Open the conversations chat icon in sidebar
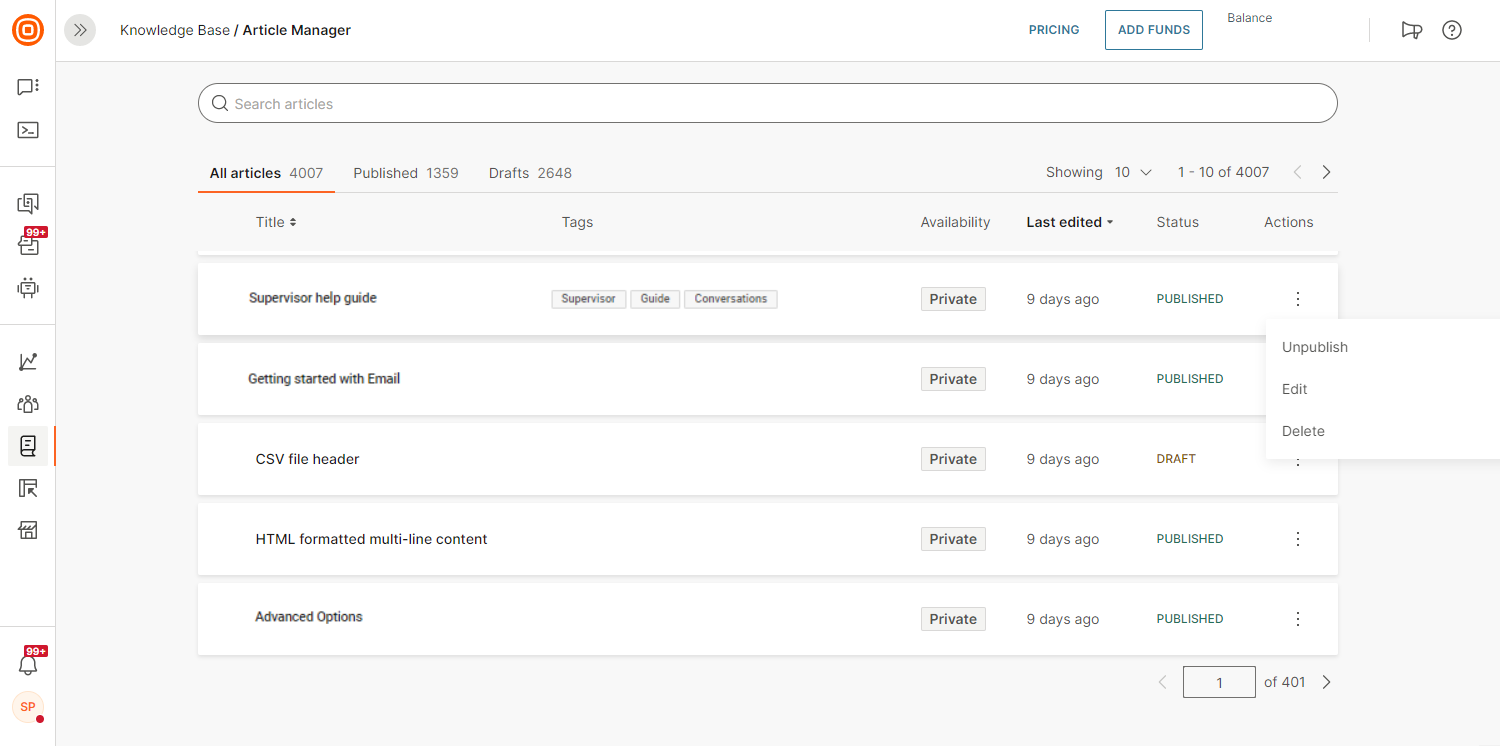The image size is (1500, 746). click(x=28, y=87)
